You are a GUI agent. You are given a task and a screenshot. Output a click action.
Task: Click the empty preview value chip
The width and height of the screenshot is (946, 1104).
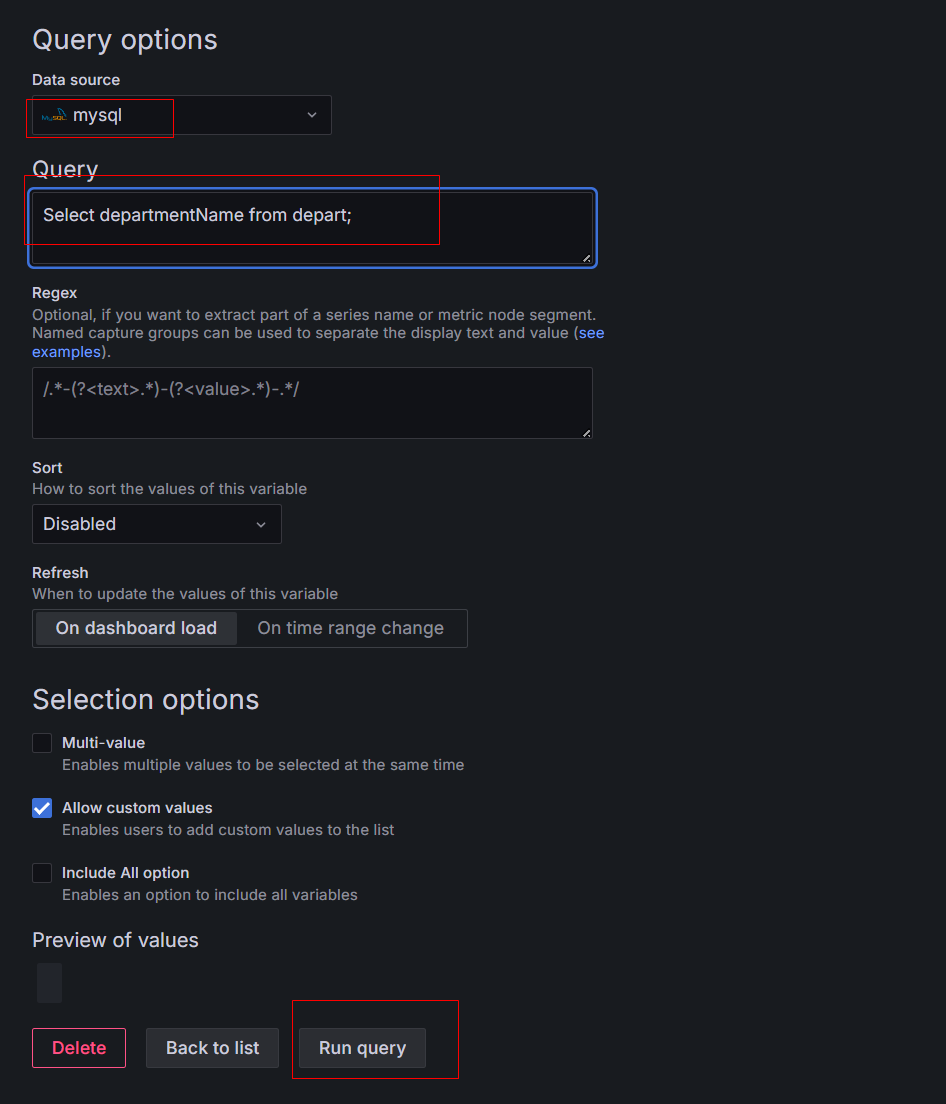point(49,983)
